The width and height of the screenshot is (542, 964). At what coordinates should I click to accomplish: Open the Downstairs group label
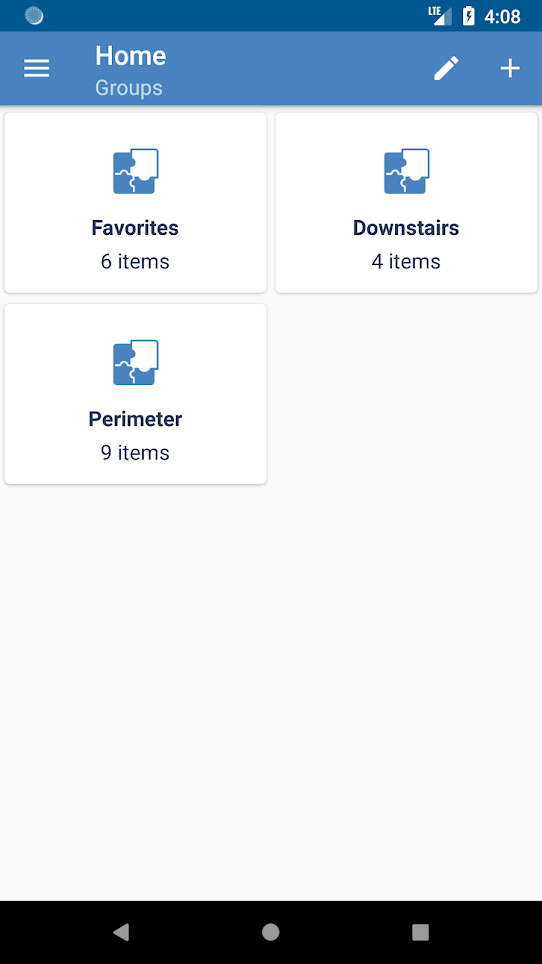(406, 228)
